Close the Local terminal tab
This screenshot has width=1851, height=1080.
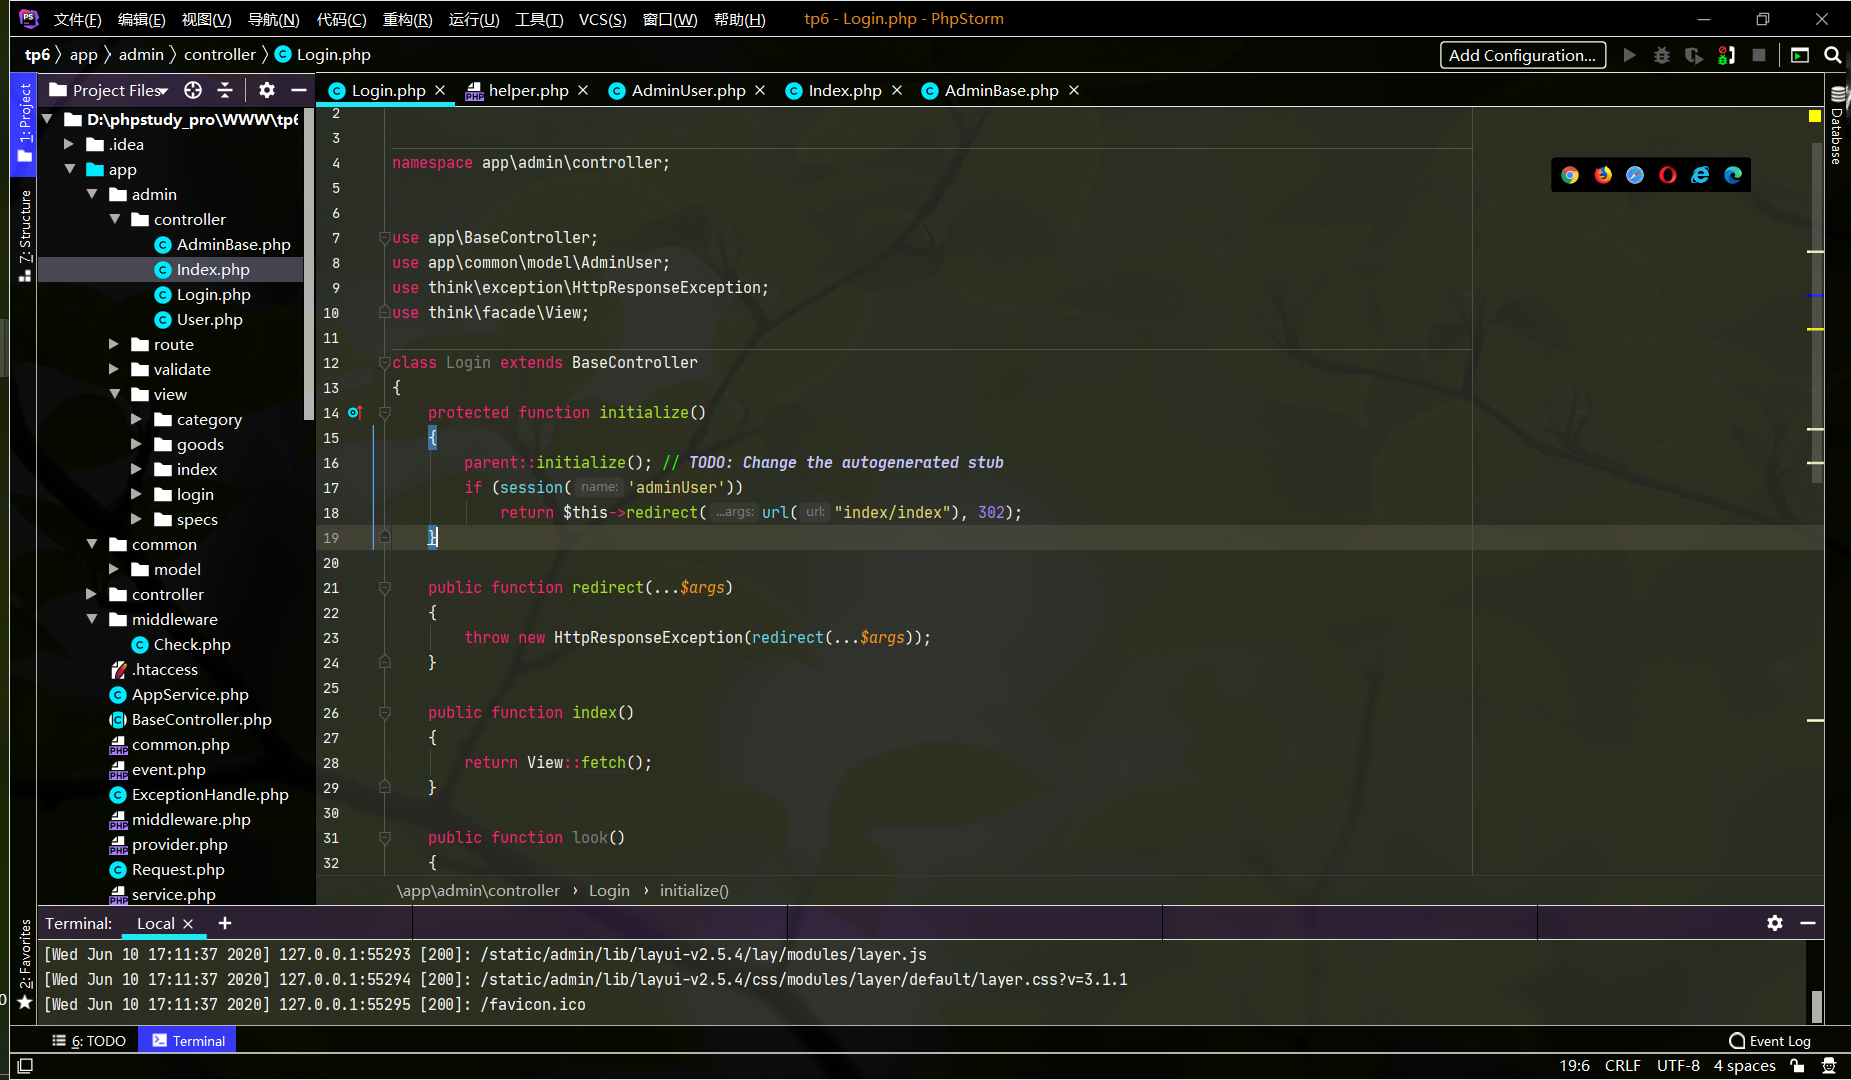[188, 924]
